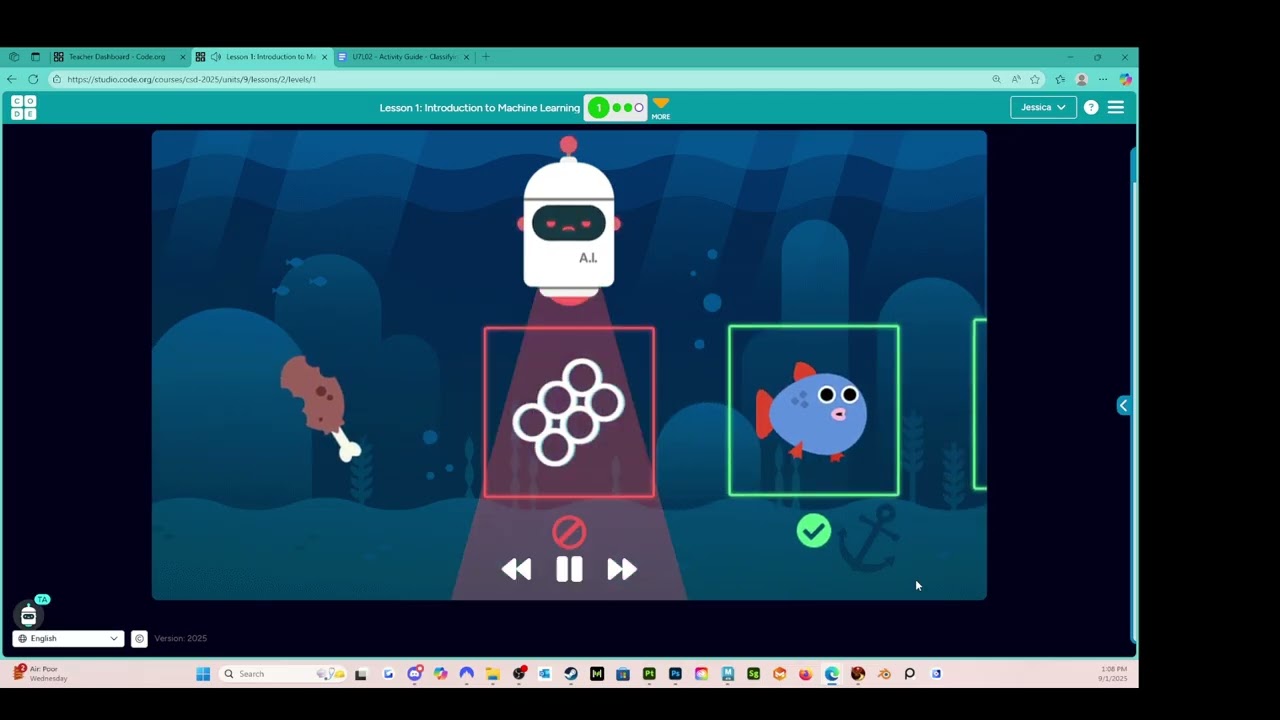The image size is (1280, 720).
Task: Click the fast-forward double-arrow button
Action: click(x=622, y=569)
